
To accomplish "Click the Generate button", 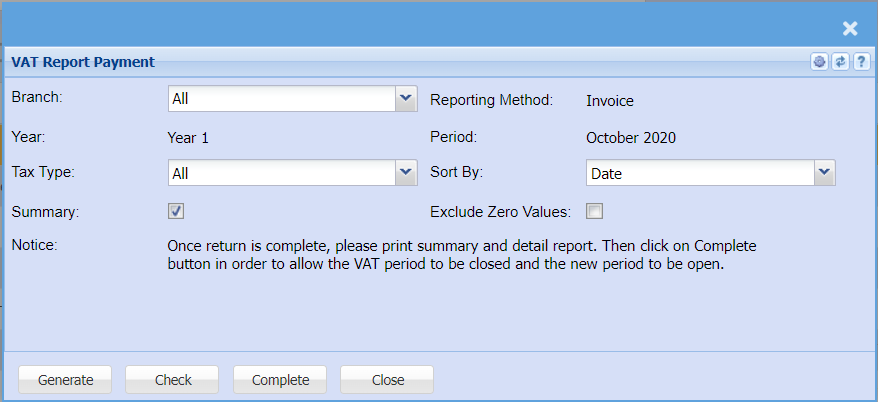I will pyautogui.click(x=66, y=380).
